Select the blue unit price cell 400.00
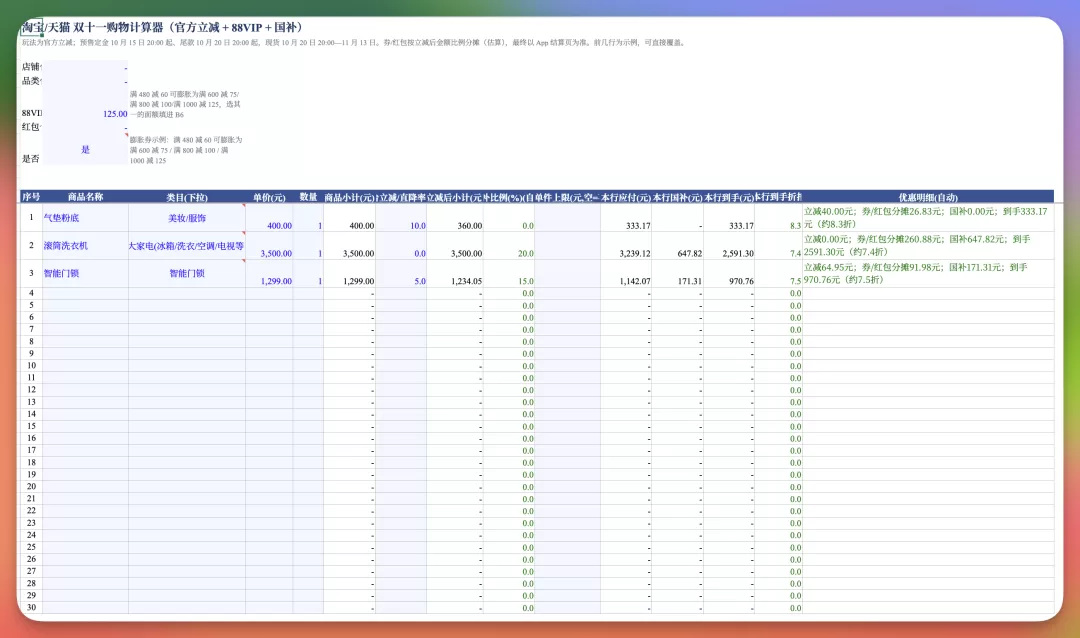 click(x=269, y=218)
